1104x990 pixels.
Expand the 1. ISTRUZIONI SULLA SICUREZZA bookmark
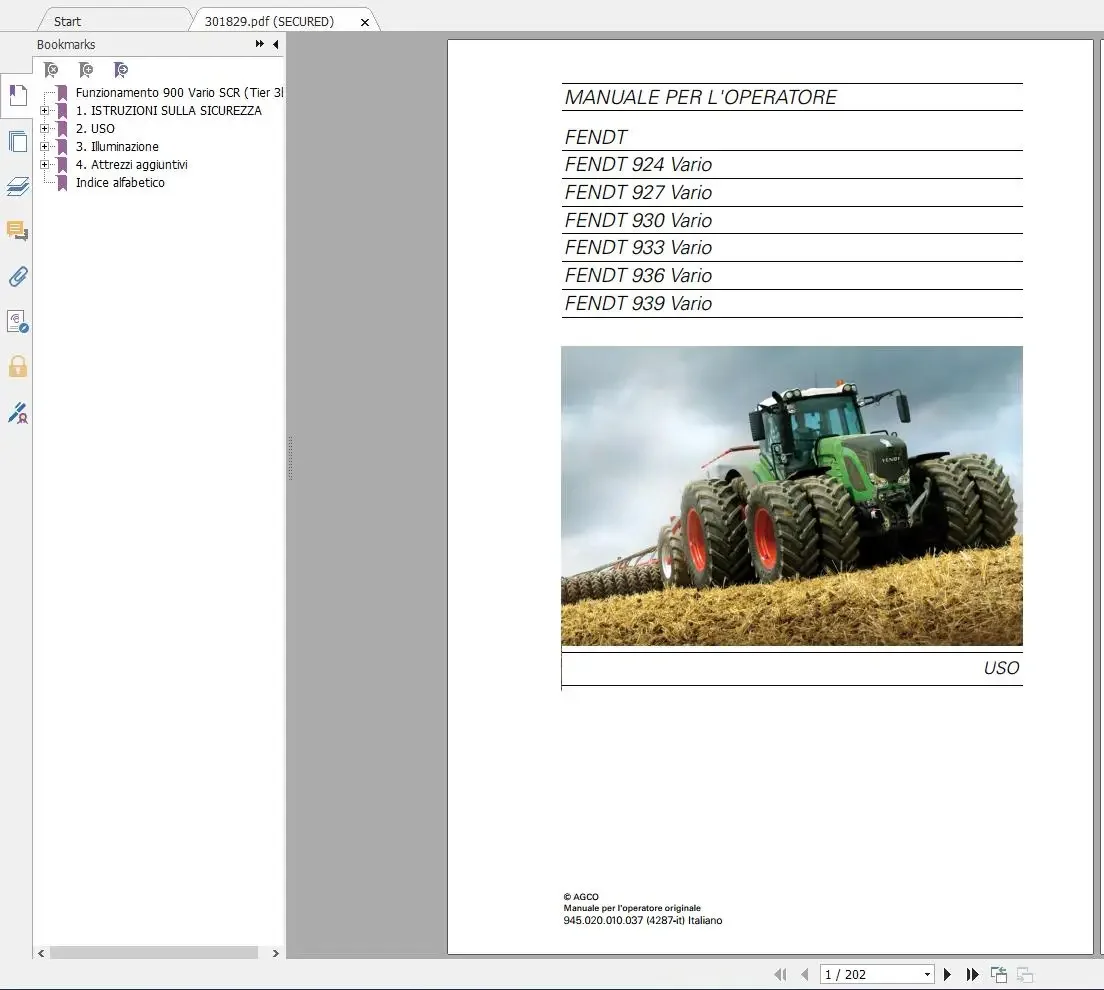[44, 111]
